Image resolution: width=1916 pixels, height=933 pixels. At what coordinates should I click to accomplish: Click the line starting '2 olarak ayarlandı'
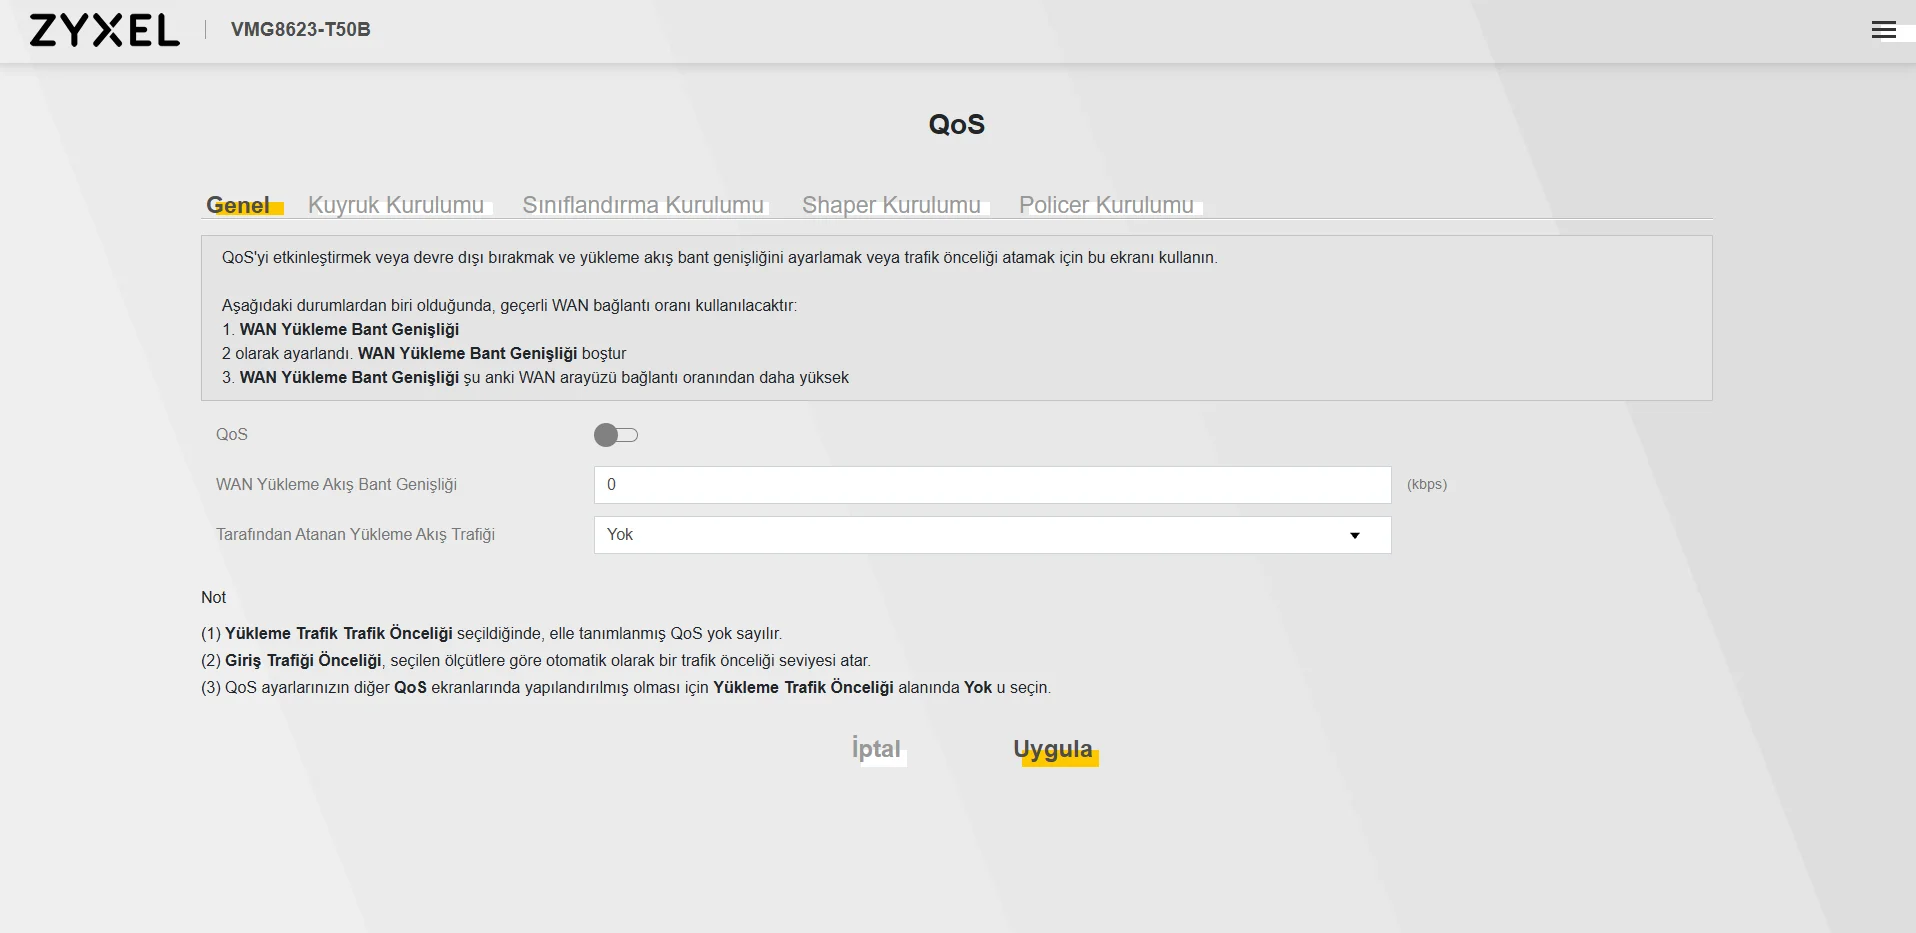[424, 354]
